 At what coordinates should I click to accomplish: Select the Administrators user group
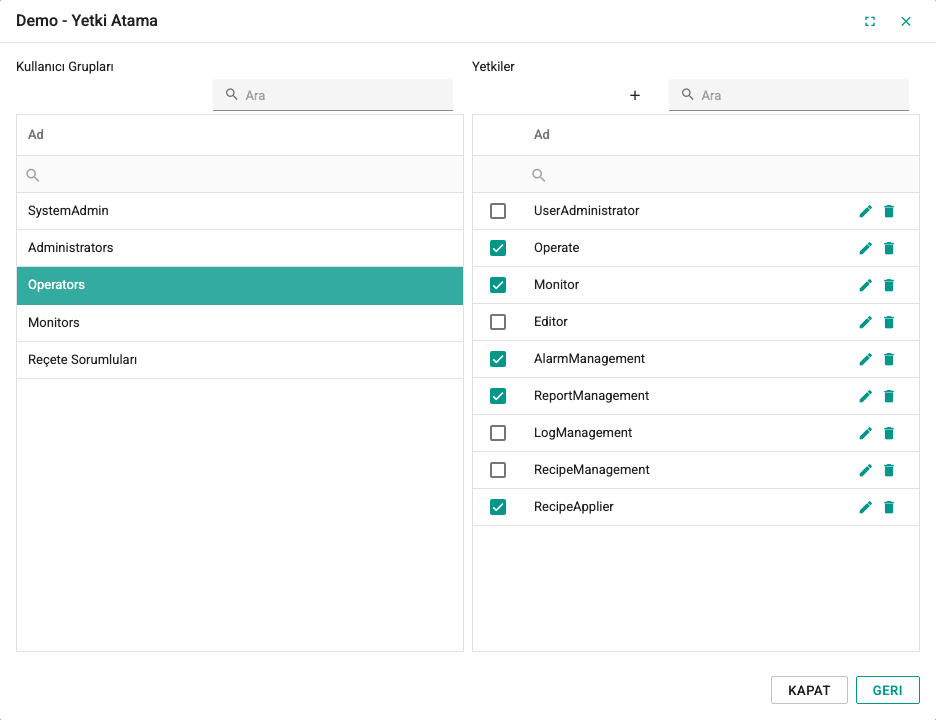click(240, 248)
